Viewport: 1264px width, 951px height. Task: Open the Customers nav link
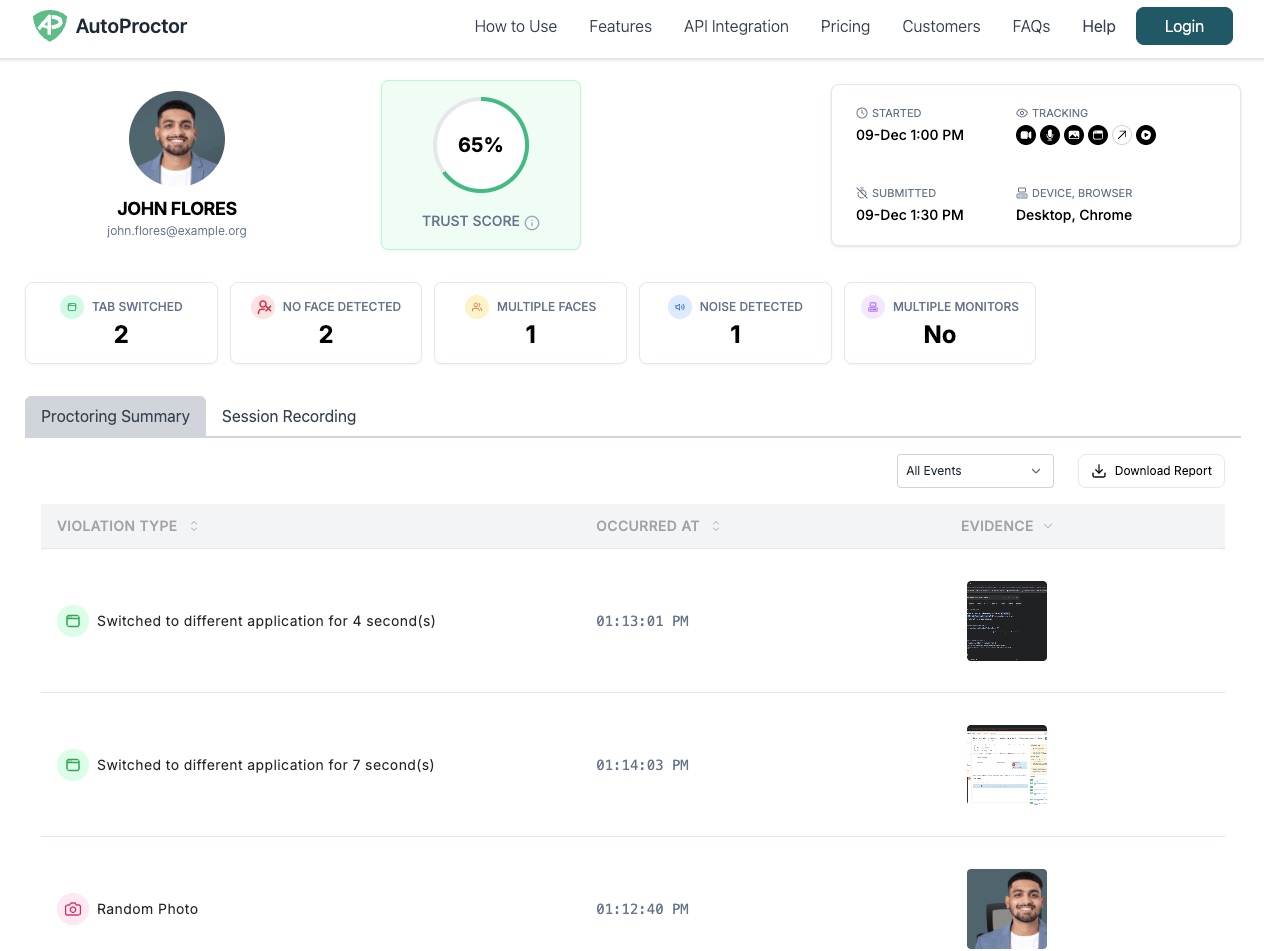tap(941, 26)
